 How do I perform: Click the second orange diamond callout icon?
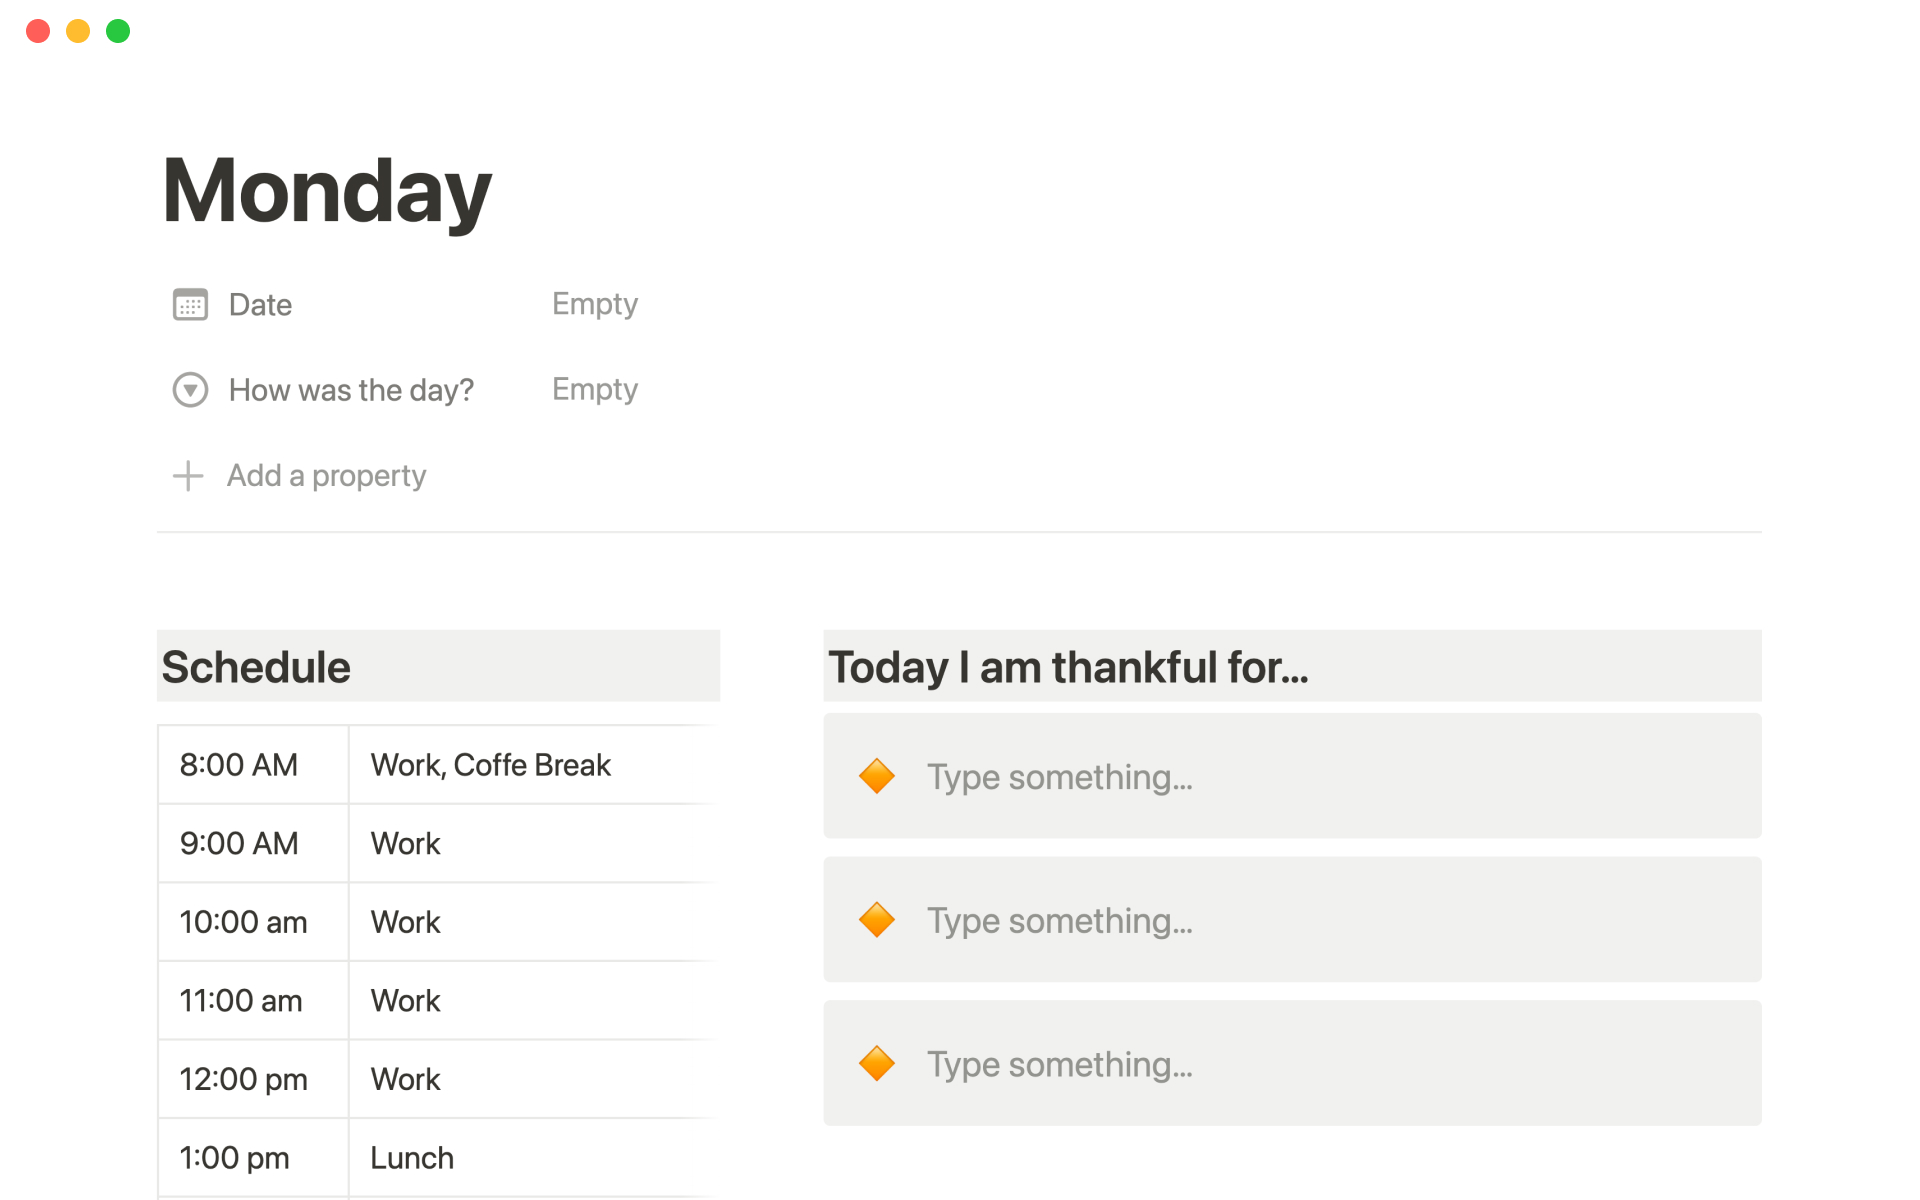click(x=877, y=920)
